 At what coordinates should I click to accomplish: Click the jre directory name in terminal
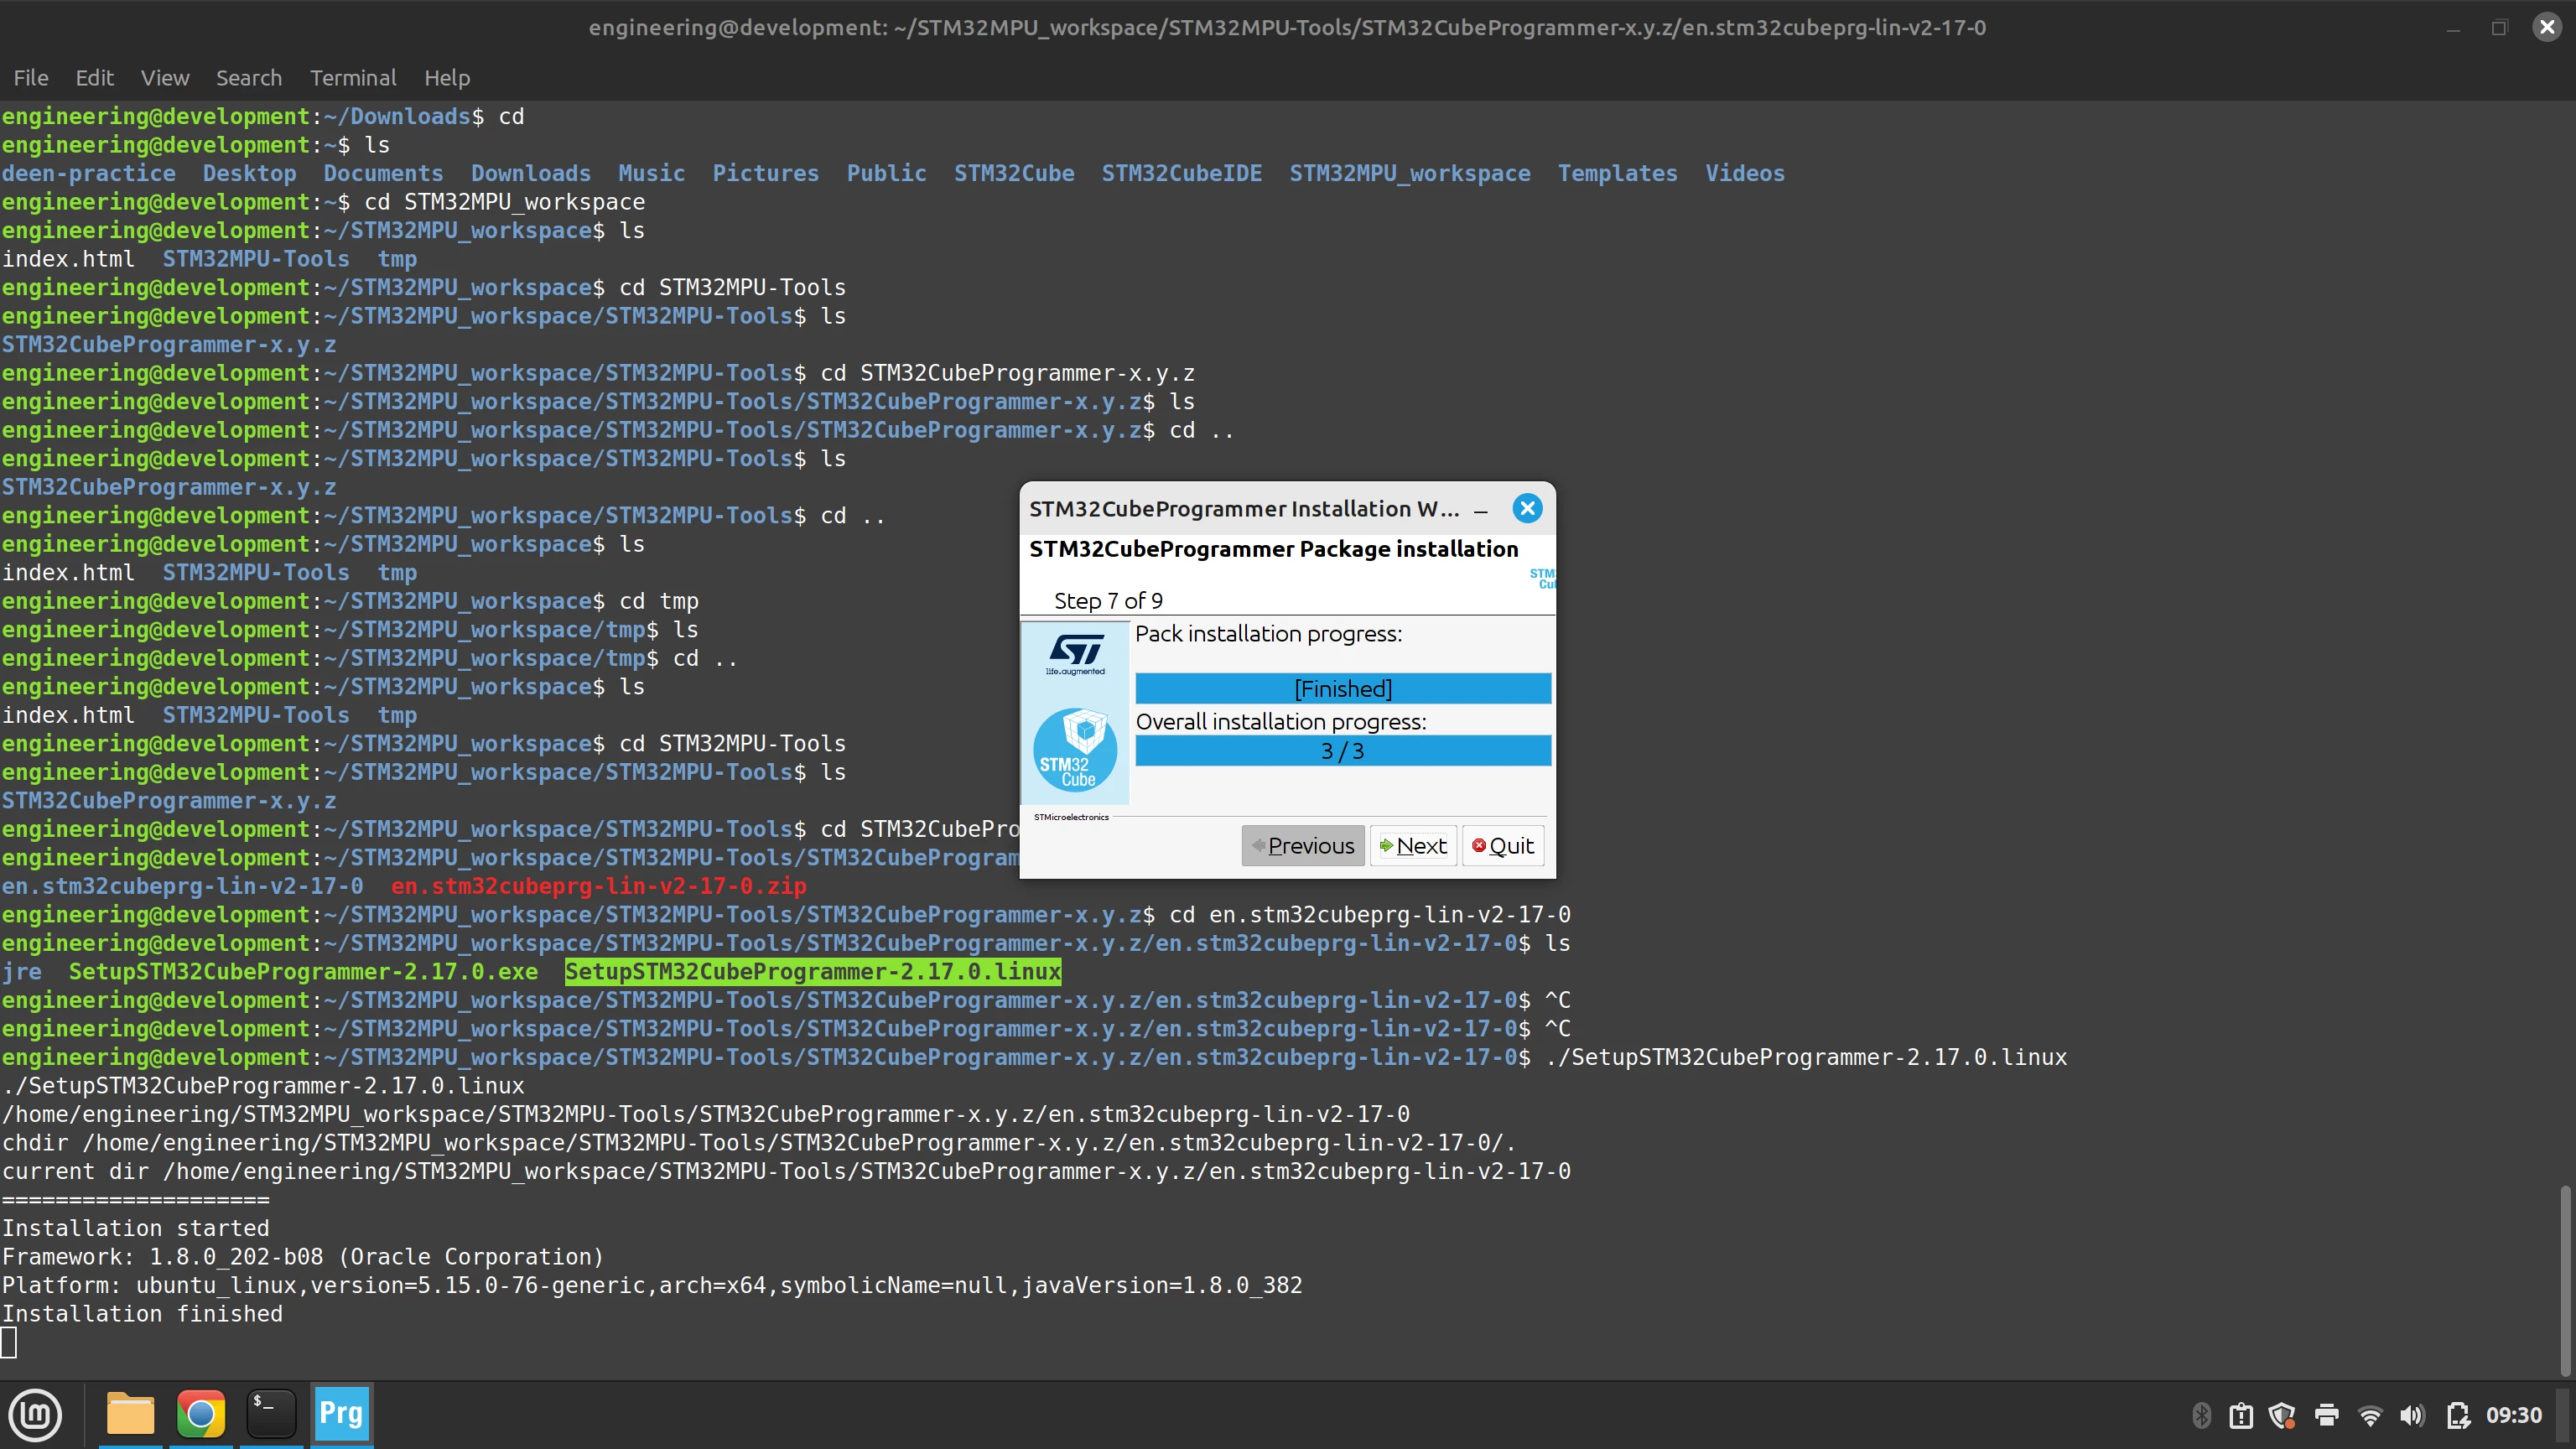pos(22,972)
